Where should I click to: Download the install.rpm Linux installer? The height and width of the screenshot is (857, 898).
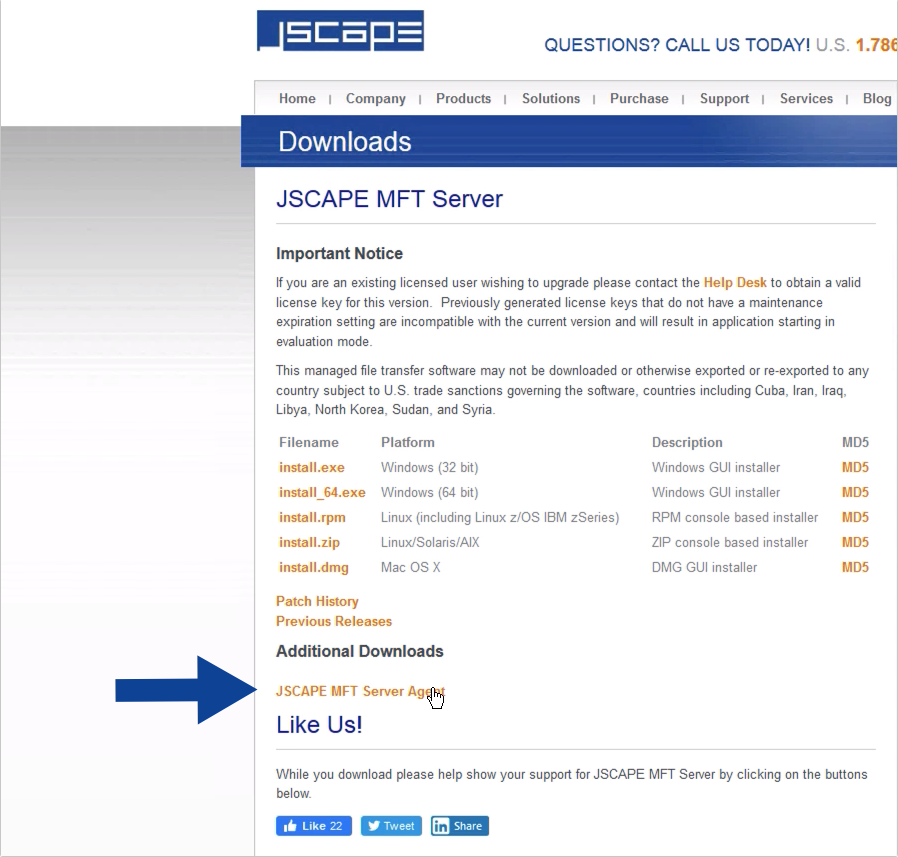[310, 517]
